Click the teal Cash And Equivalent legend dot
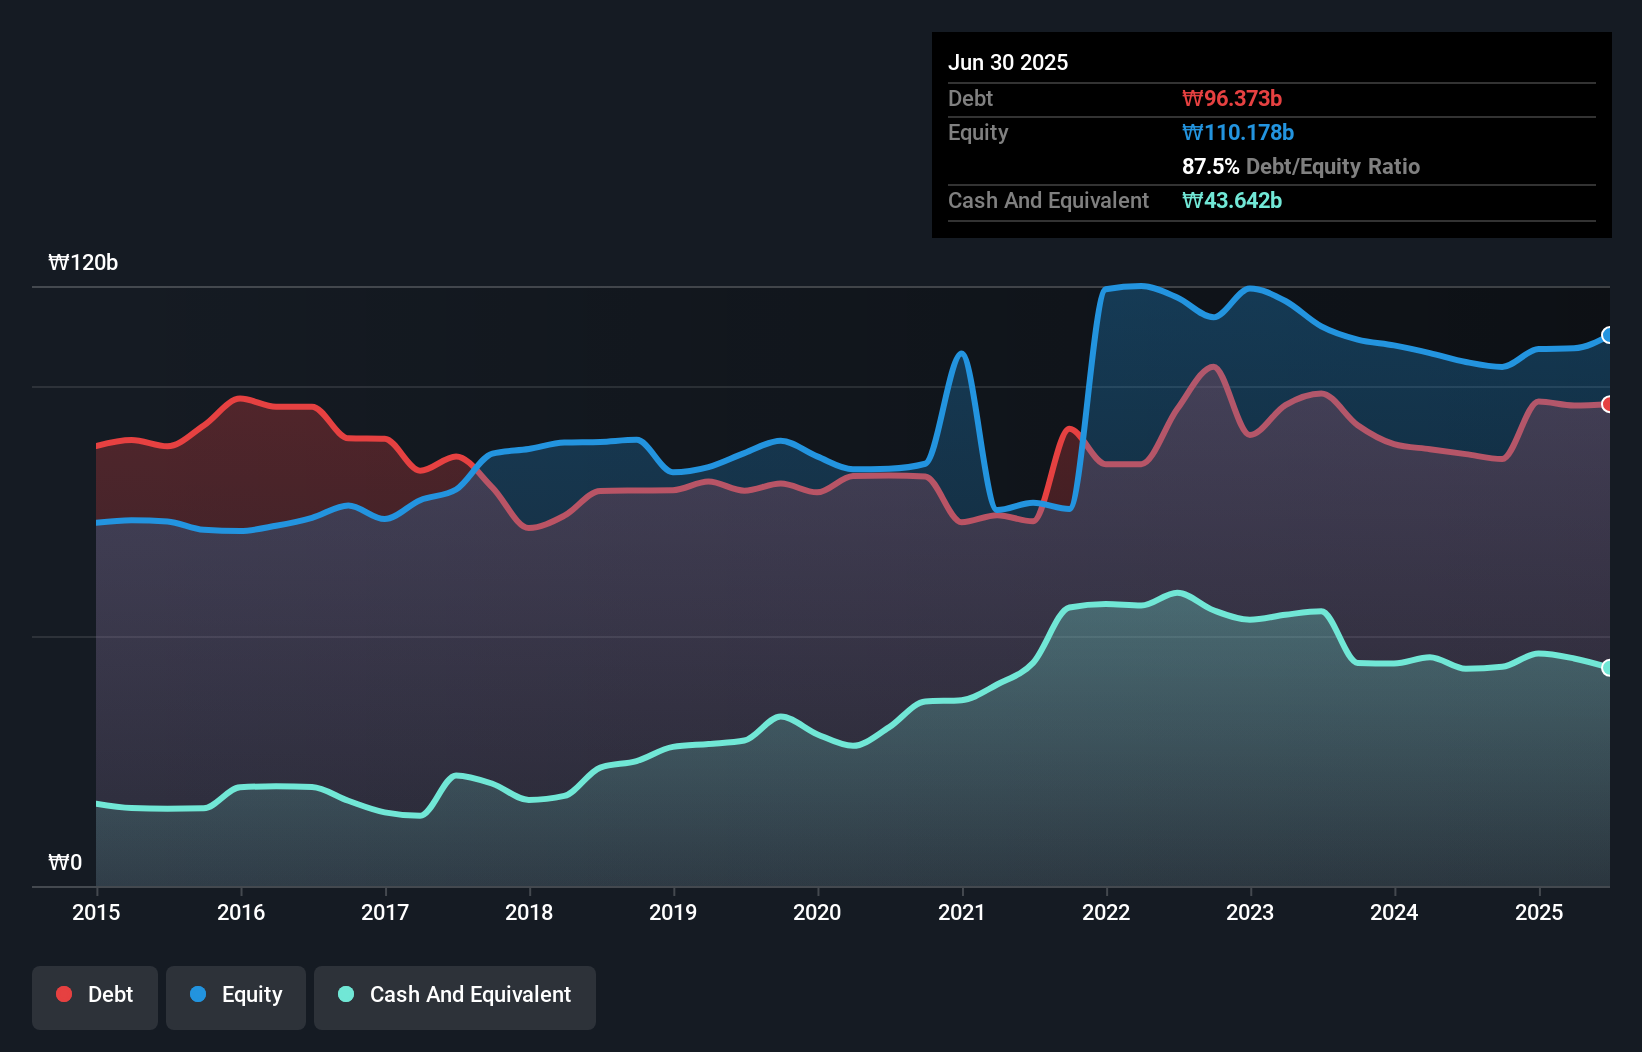The width and height of the screenshot is (1642, 1052). [345, 995]
